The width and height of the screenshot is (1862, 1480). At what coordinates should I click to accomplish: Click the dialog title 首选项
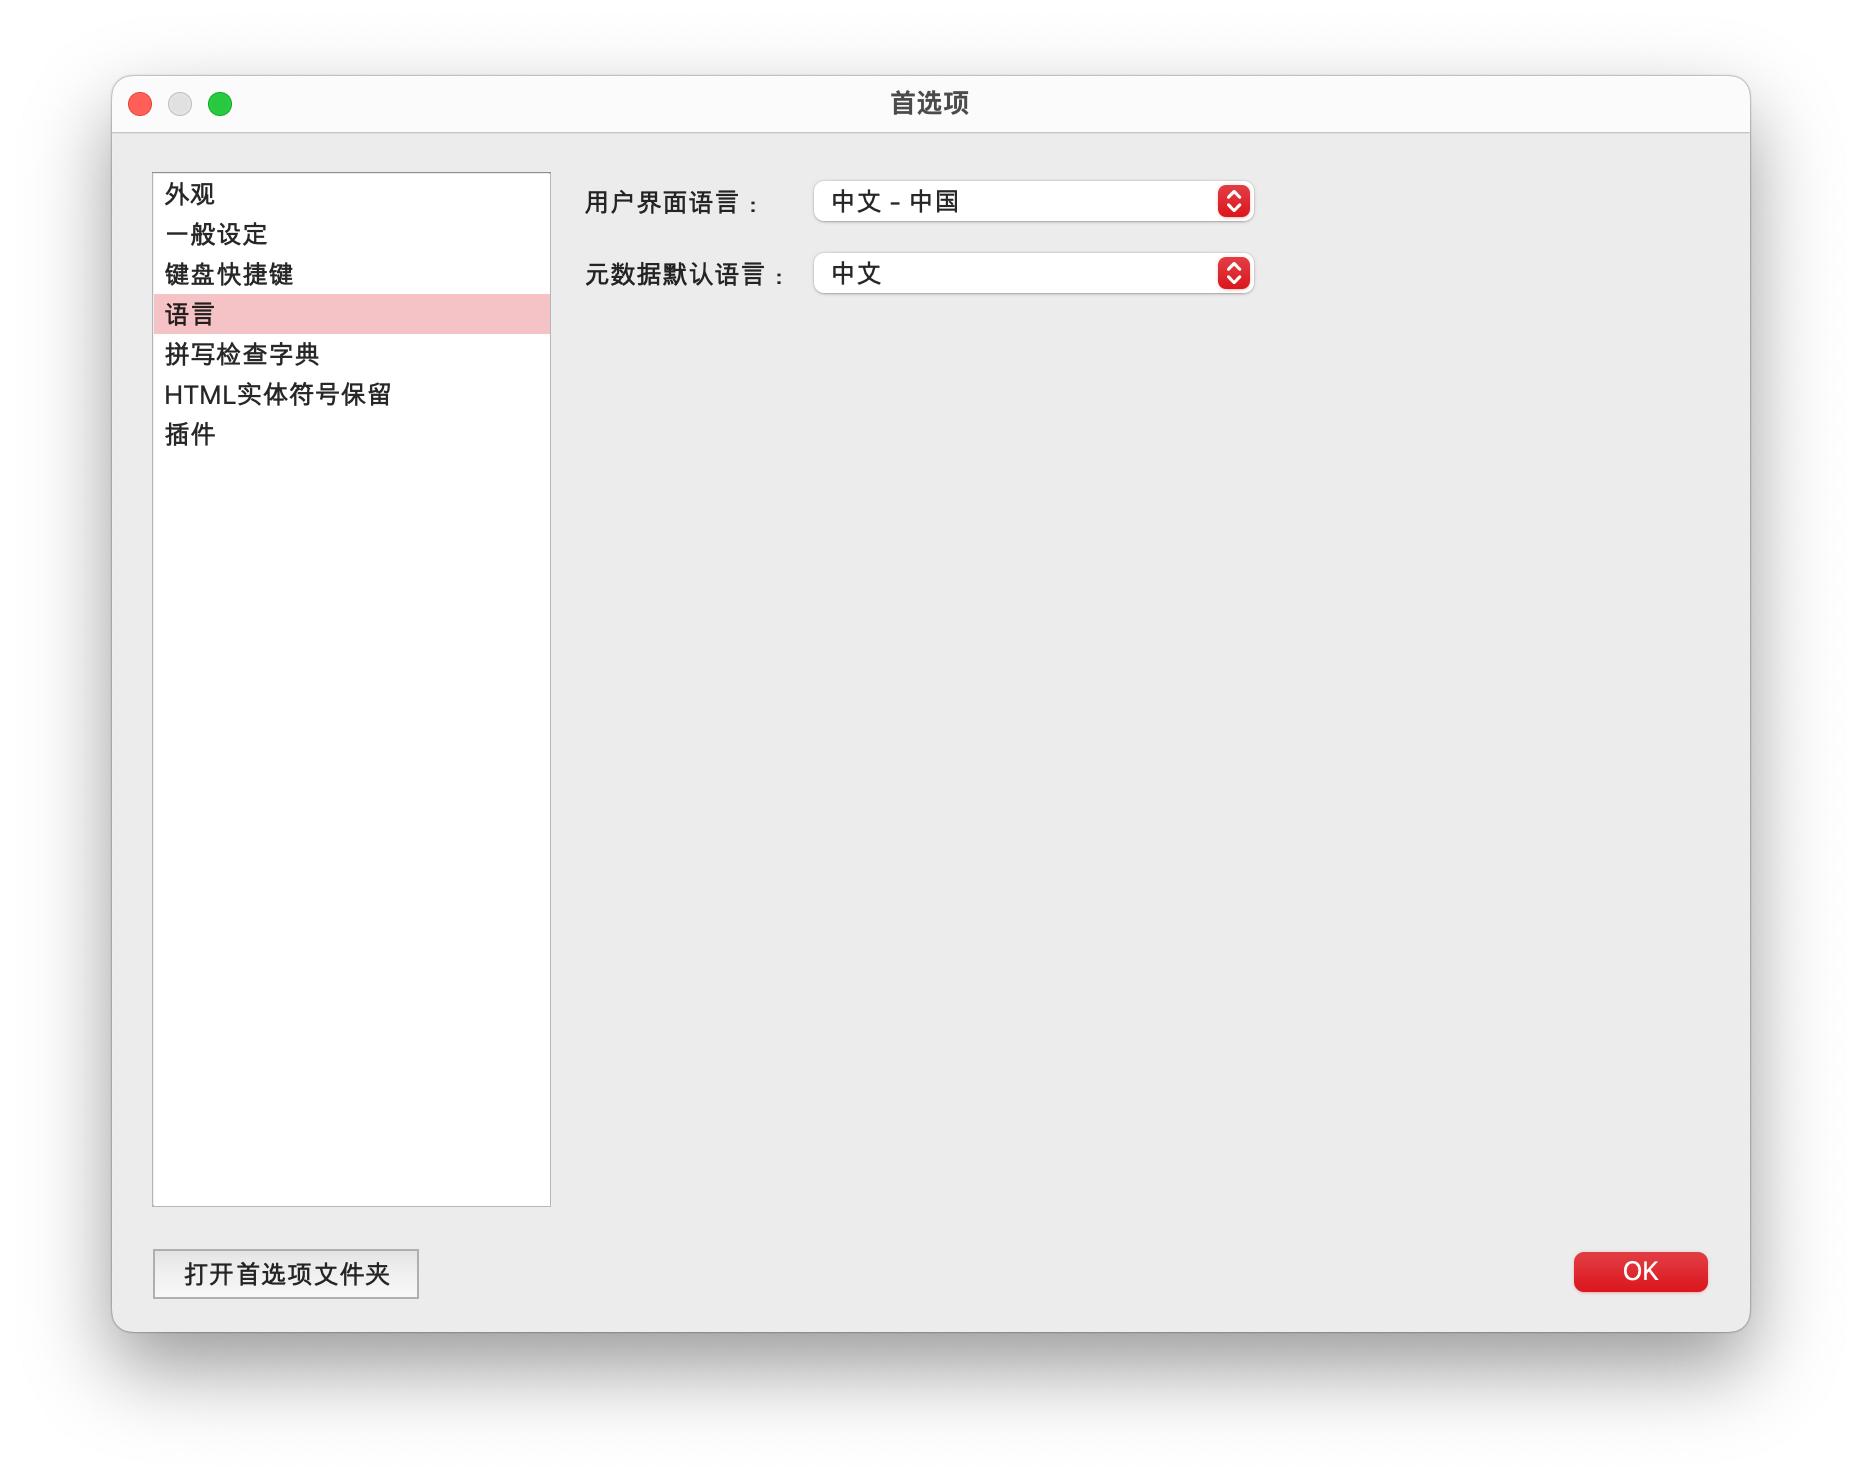[930, 102]
